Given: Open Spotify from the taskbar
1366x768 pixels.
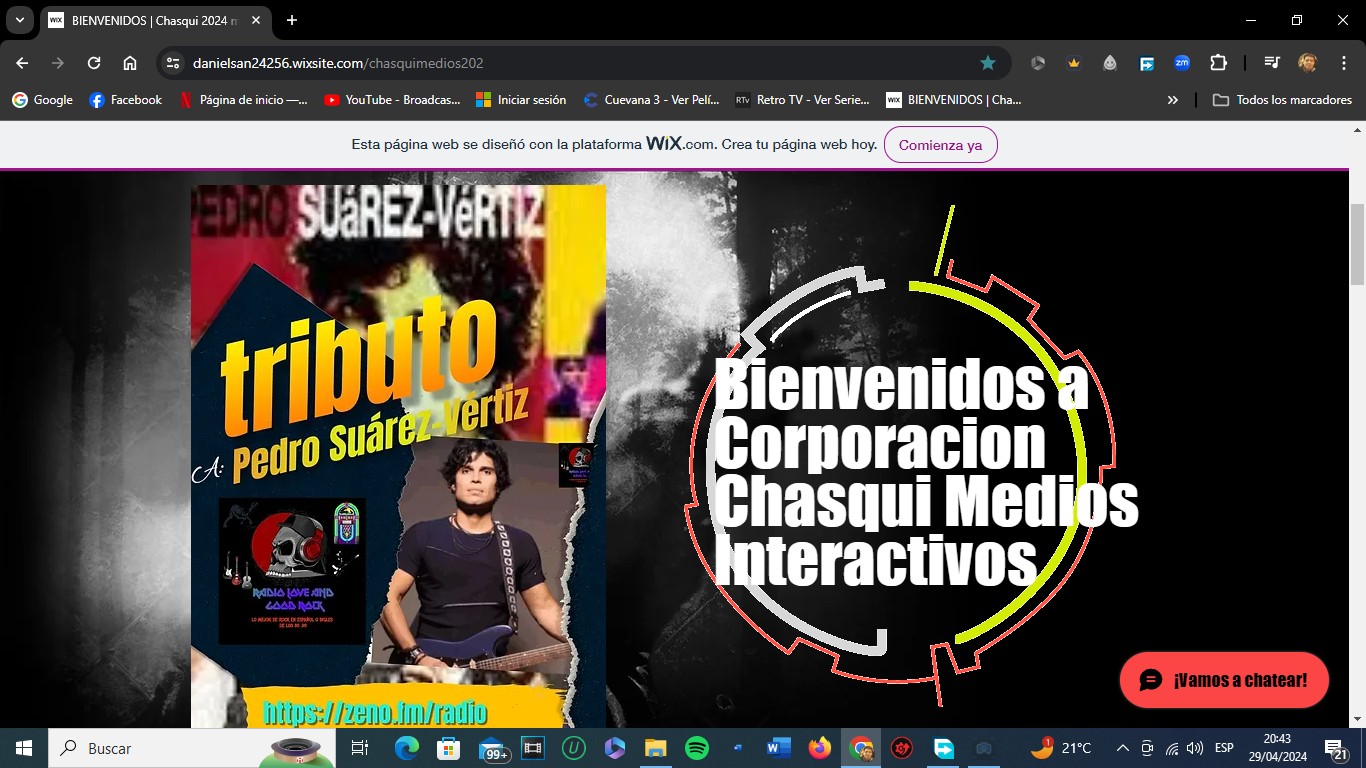Looking at the screenshot, I should tap(697, 748).
